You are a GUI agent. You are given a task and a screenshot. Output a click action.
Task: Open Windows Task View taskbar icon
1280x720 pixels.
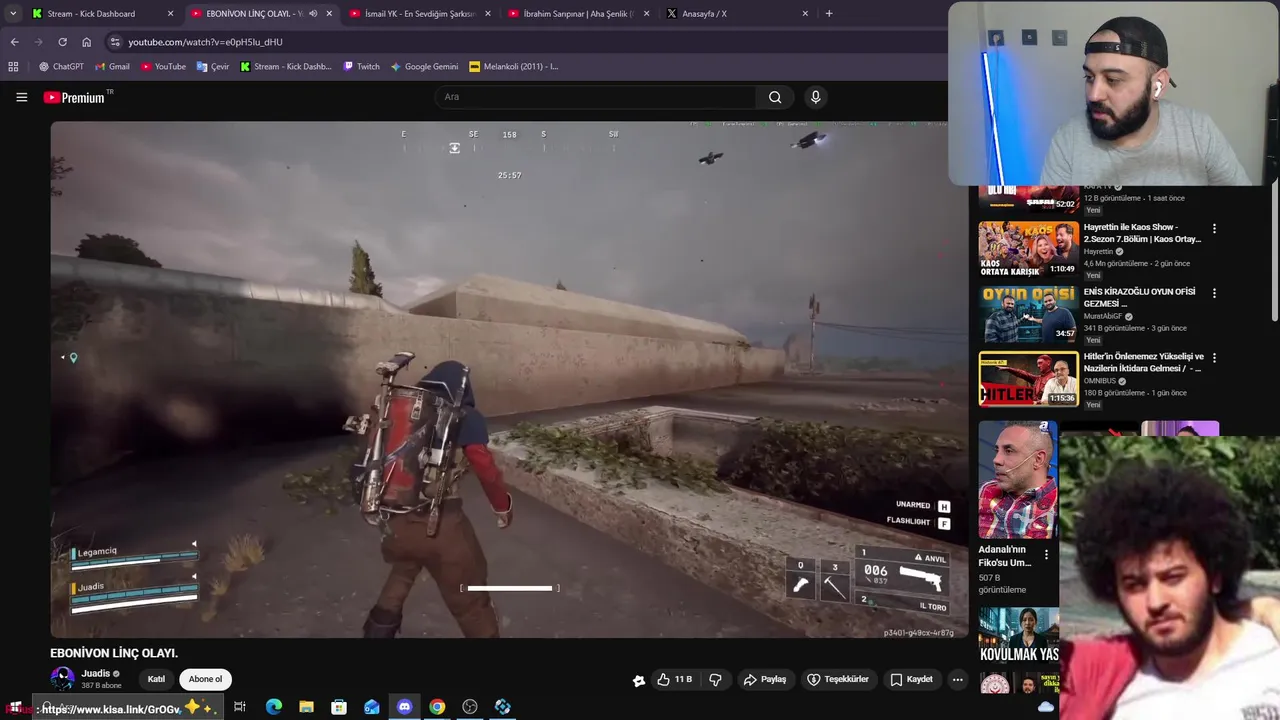tap(240, 707)
